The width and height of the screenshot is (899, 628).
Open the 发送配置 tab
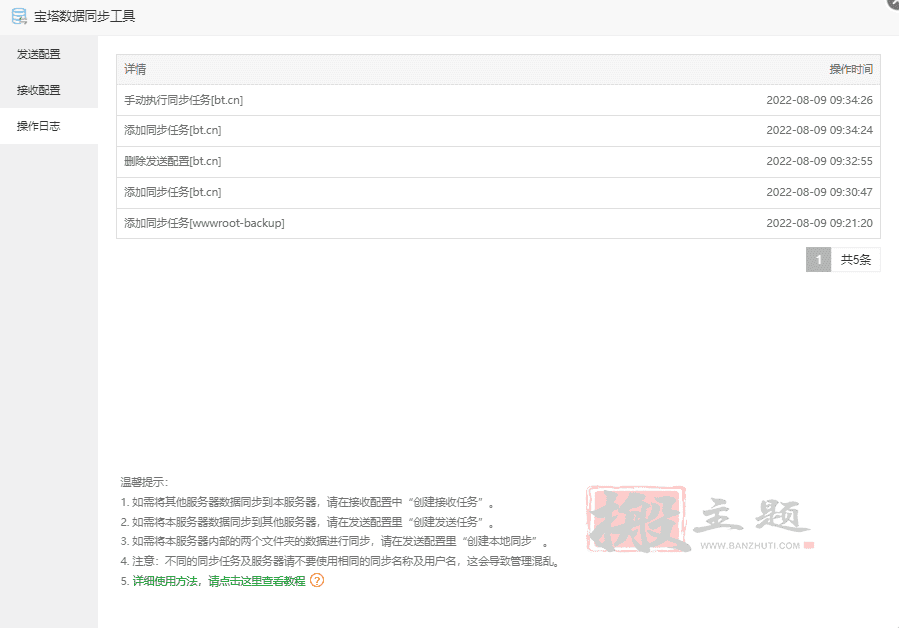click(49, 54)
